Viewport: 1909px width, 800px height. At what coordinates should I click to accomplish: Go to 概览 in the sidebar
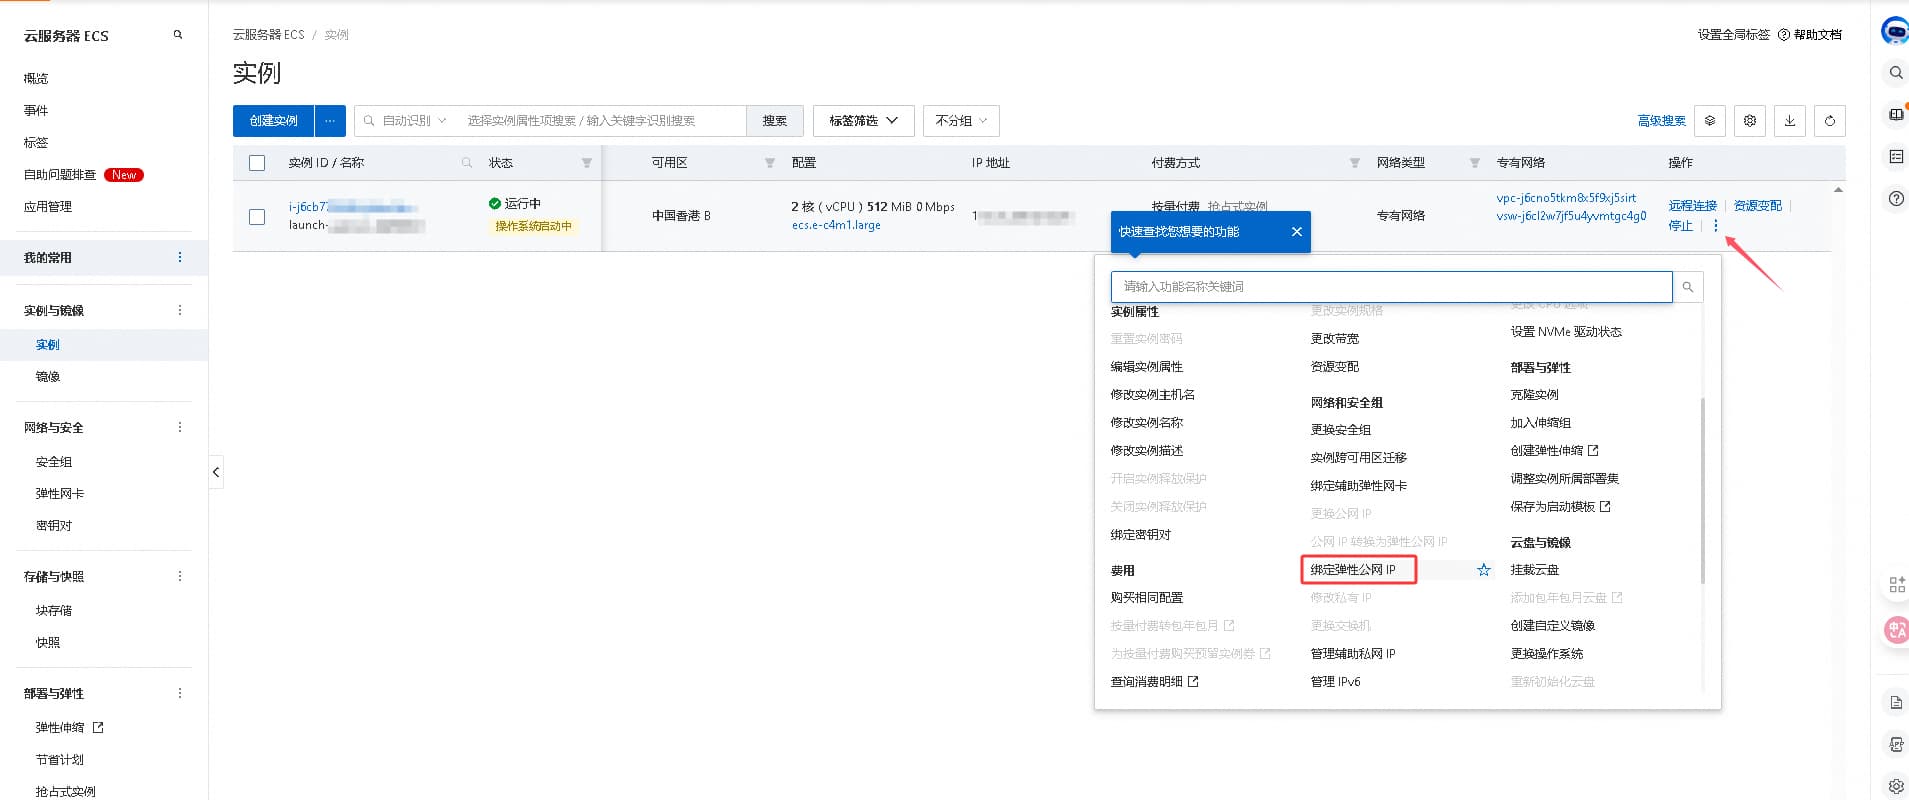click(x=36, y=78)
